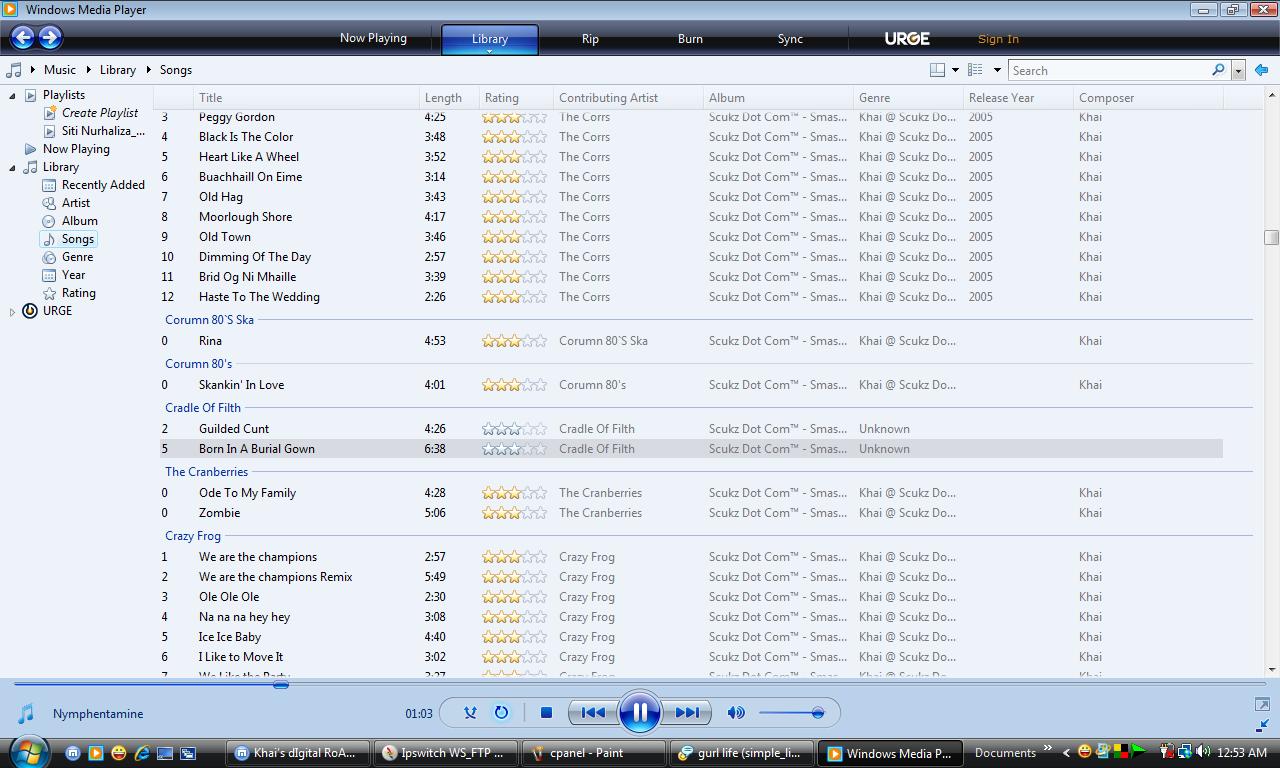The width and height of the screenshot is (1280, 768).
Task: Toggle shuffle mode on
Action: 470,713
